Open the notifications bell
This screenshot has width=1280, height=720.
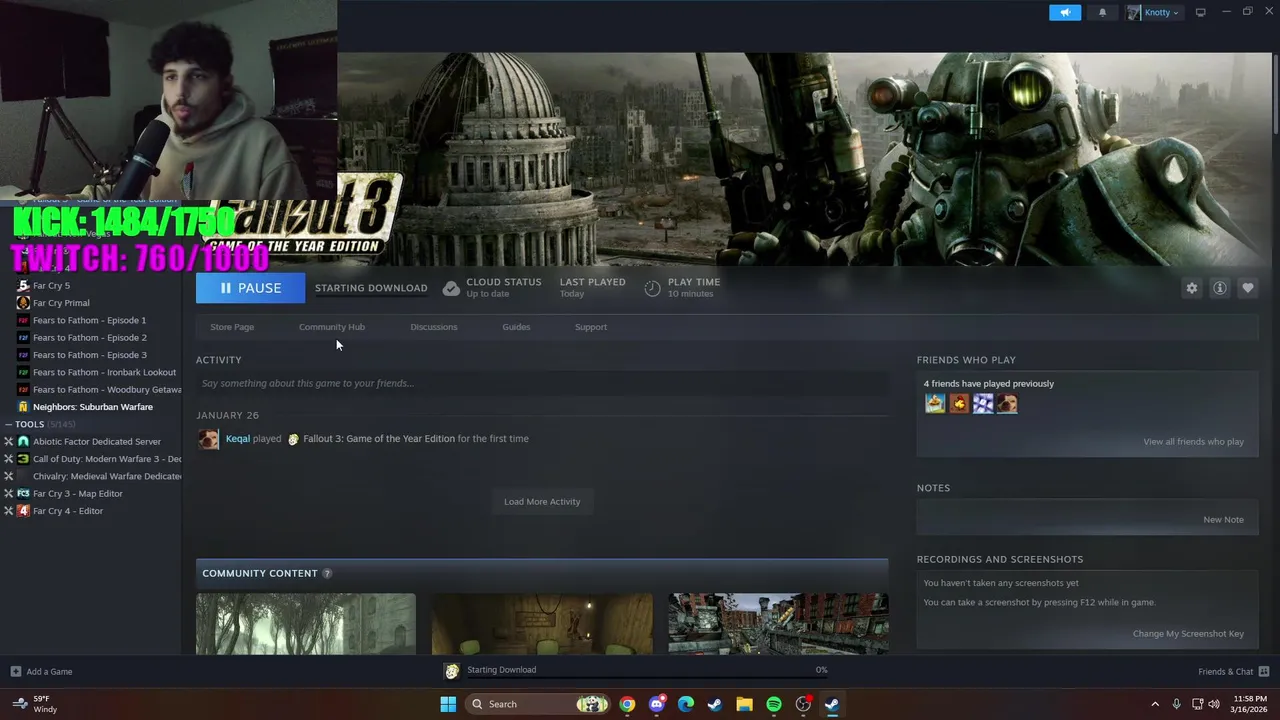tap(1103, 12)
